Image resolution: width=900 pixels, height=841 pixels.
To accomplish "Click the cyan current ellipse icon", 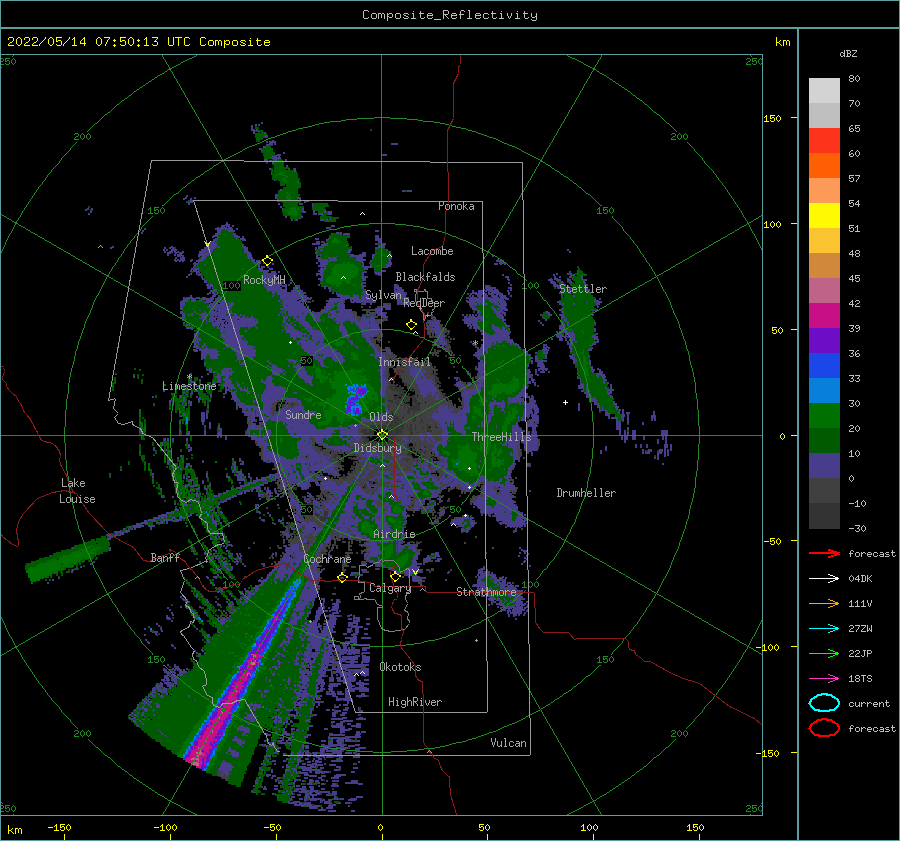I will (x=824, y=703).
